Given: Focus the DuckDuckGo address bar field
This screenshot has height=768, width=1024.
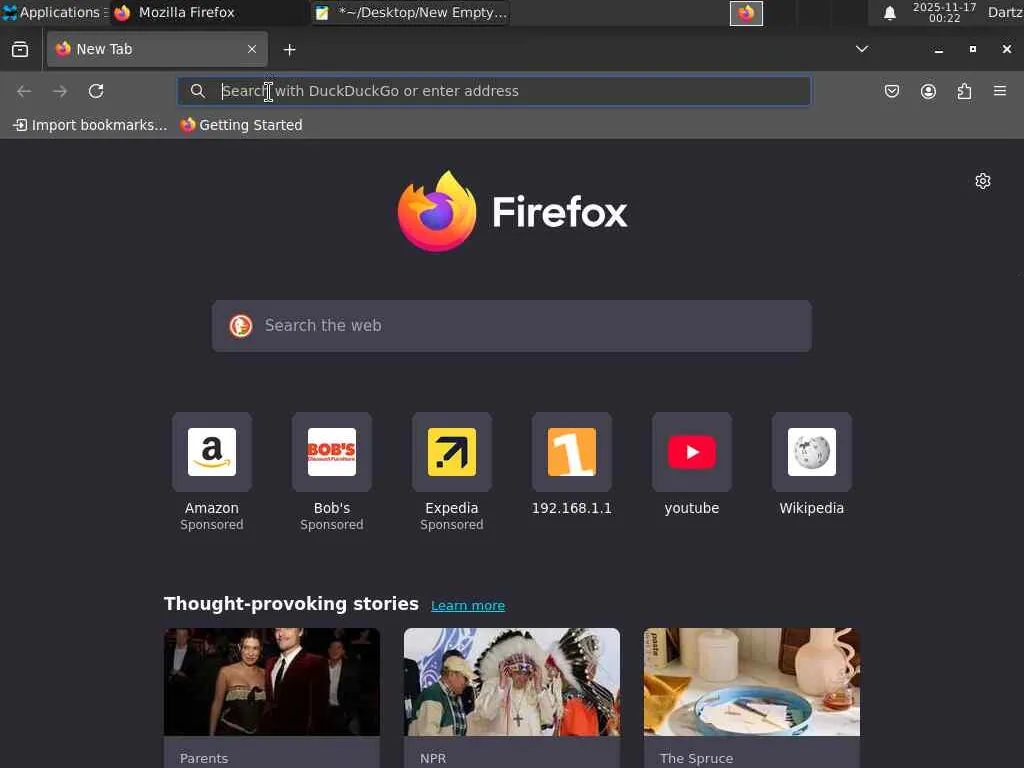Looking at the screenshot, I should coord(494,91).
